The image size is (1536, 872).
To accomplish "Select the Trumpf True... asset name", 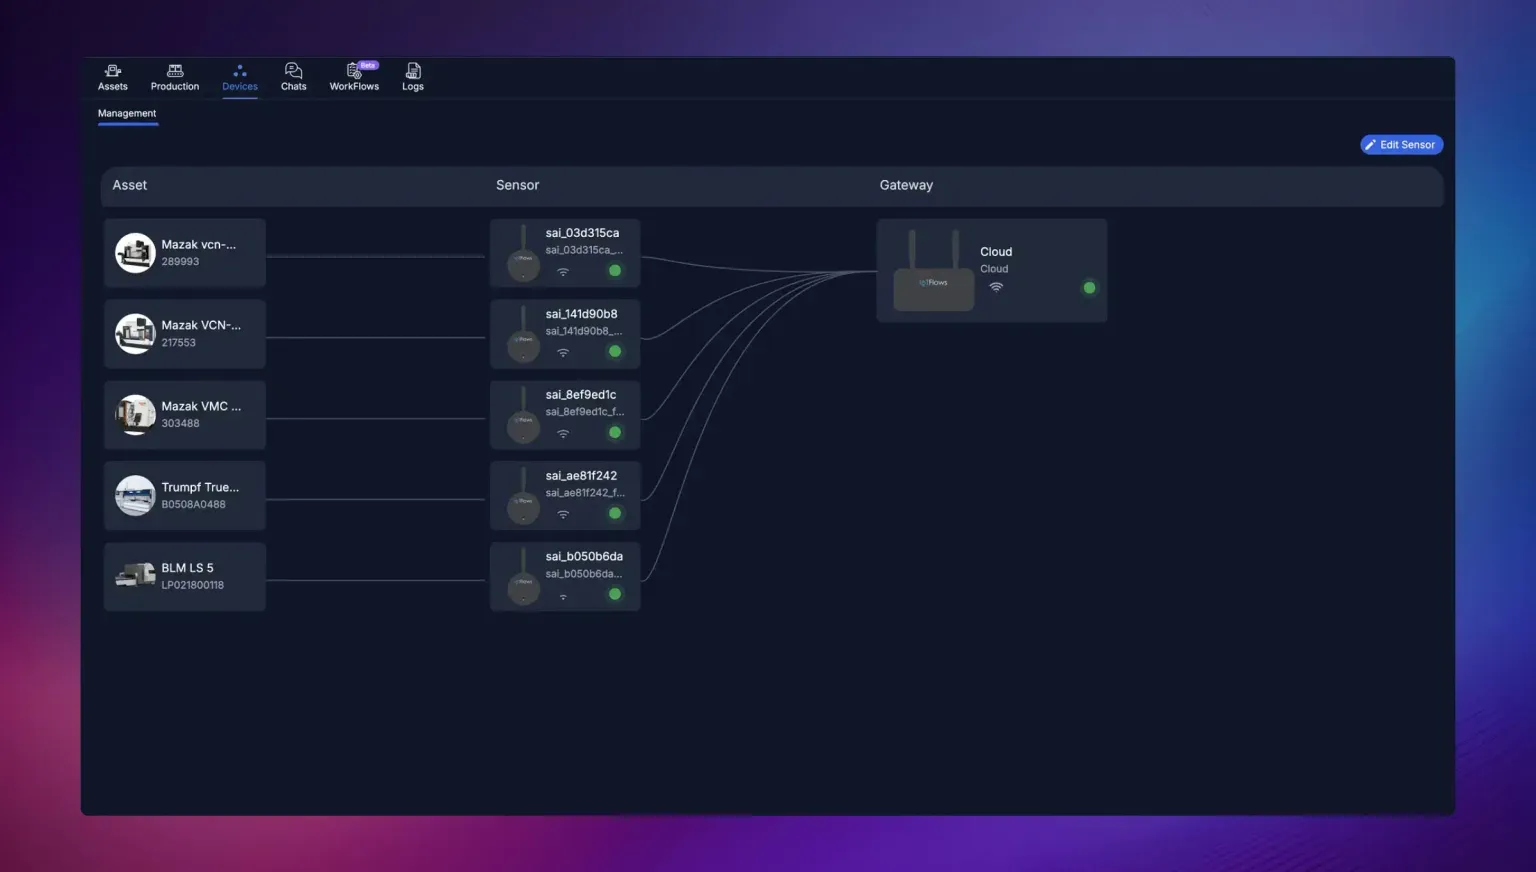I will click(x=200, y=487).
